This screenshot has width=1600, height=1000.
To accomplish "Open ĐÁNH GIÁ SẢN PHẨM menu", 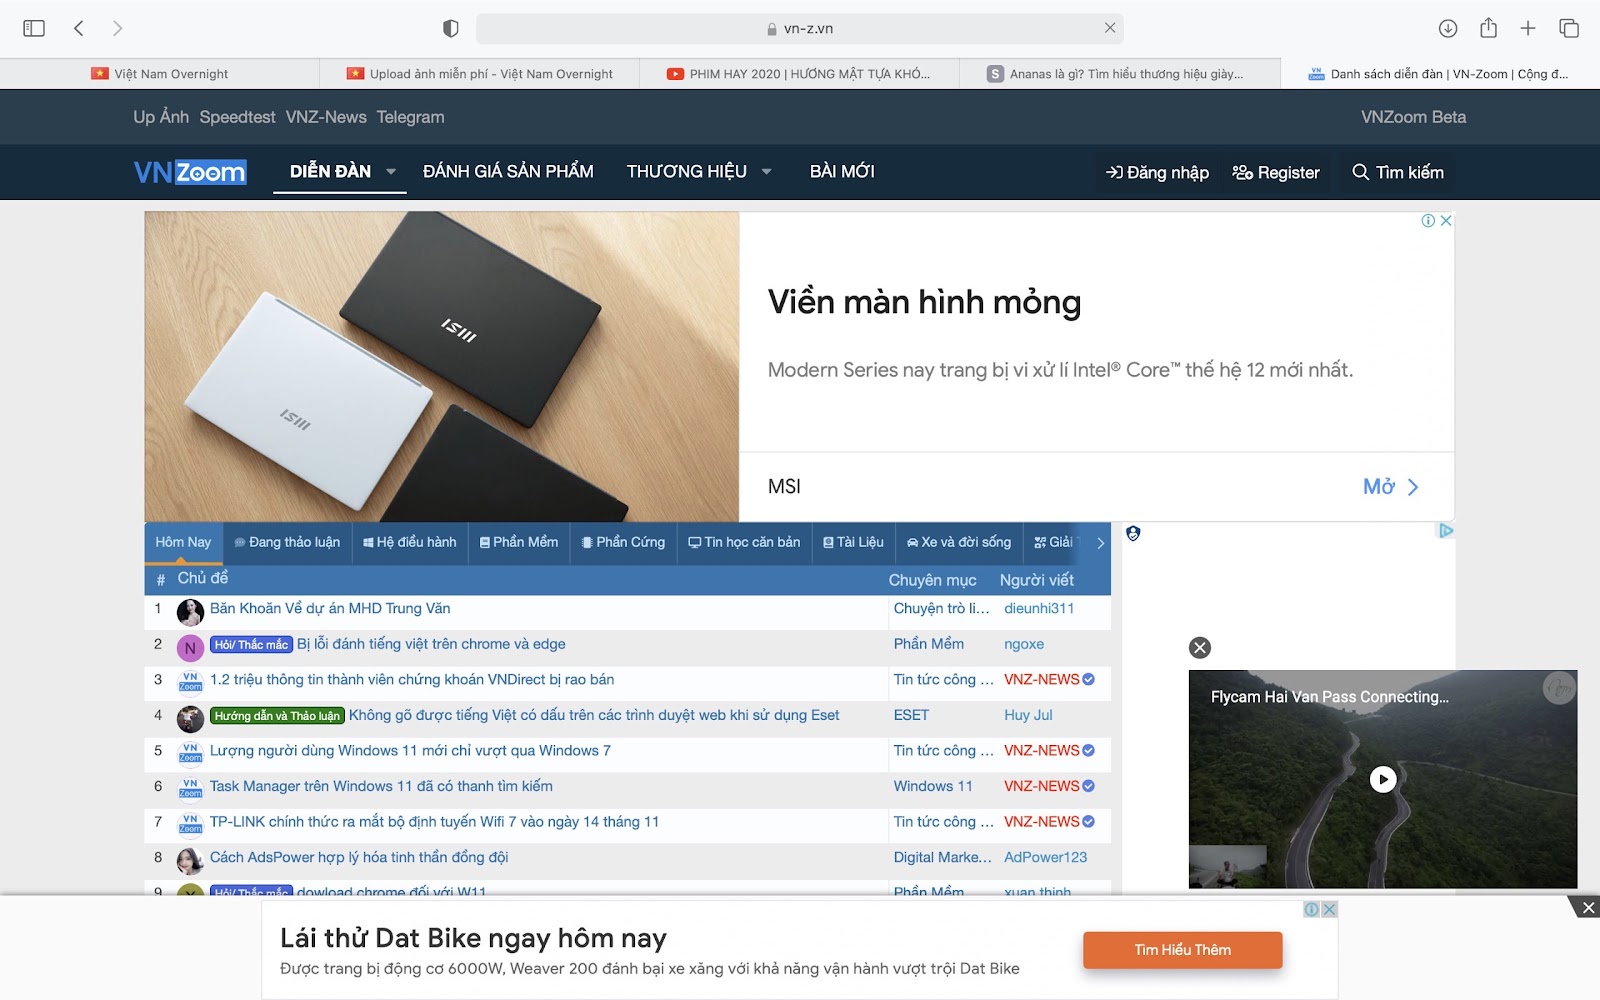I will 508,172.
